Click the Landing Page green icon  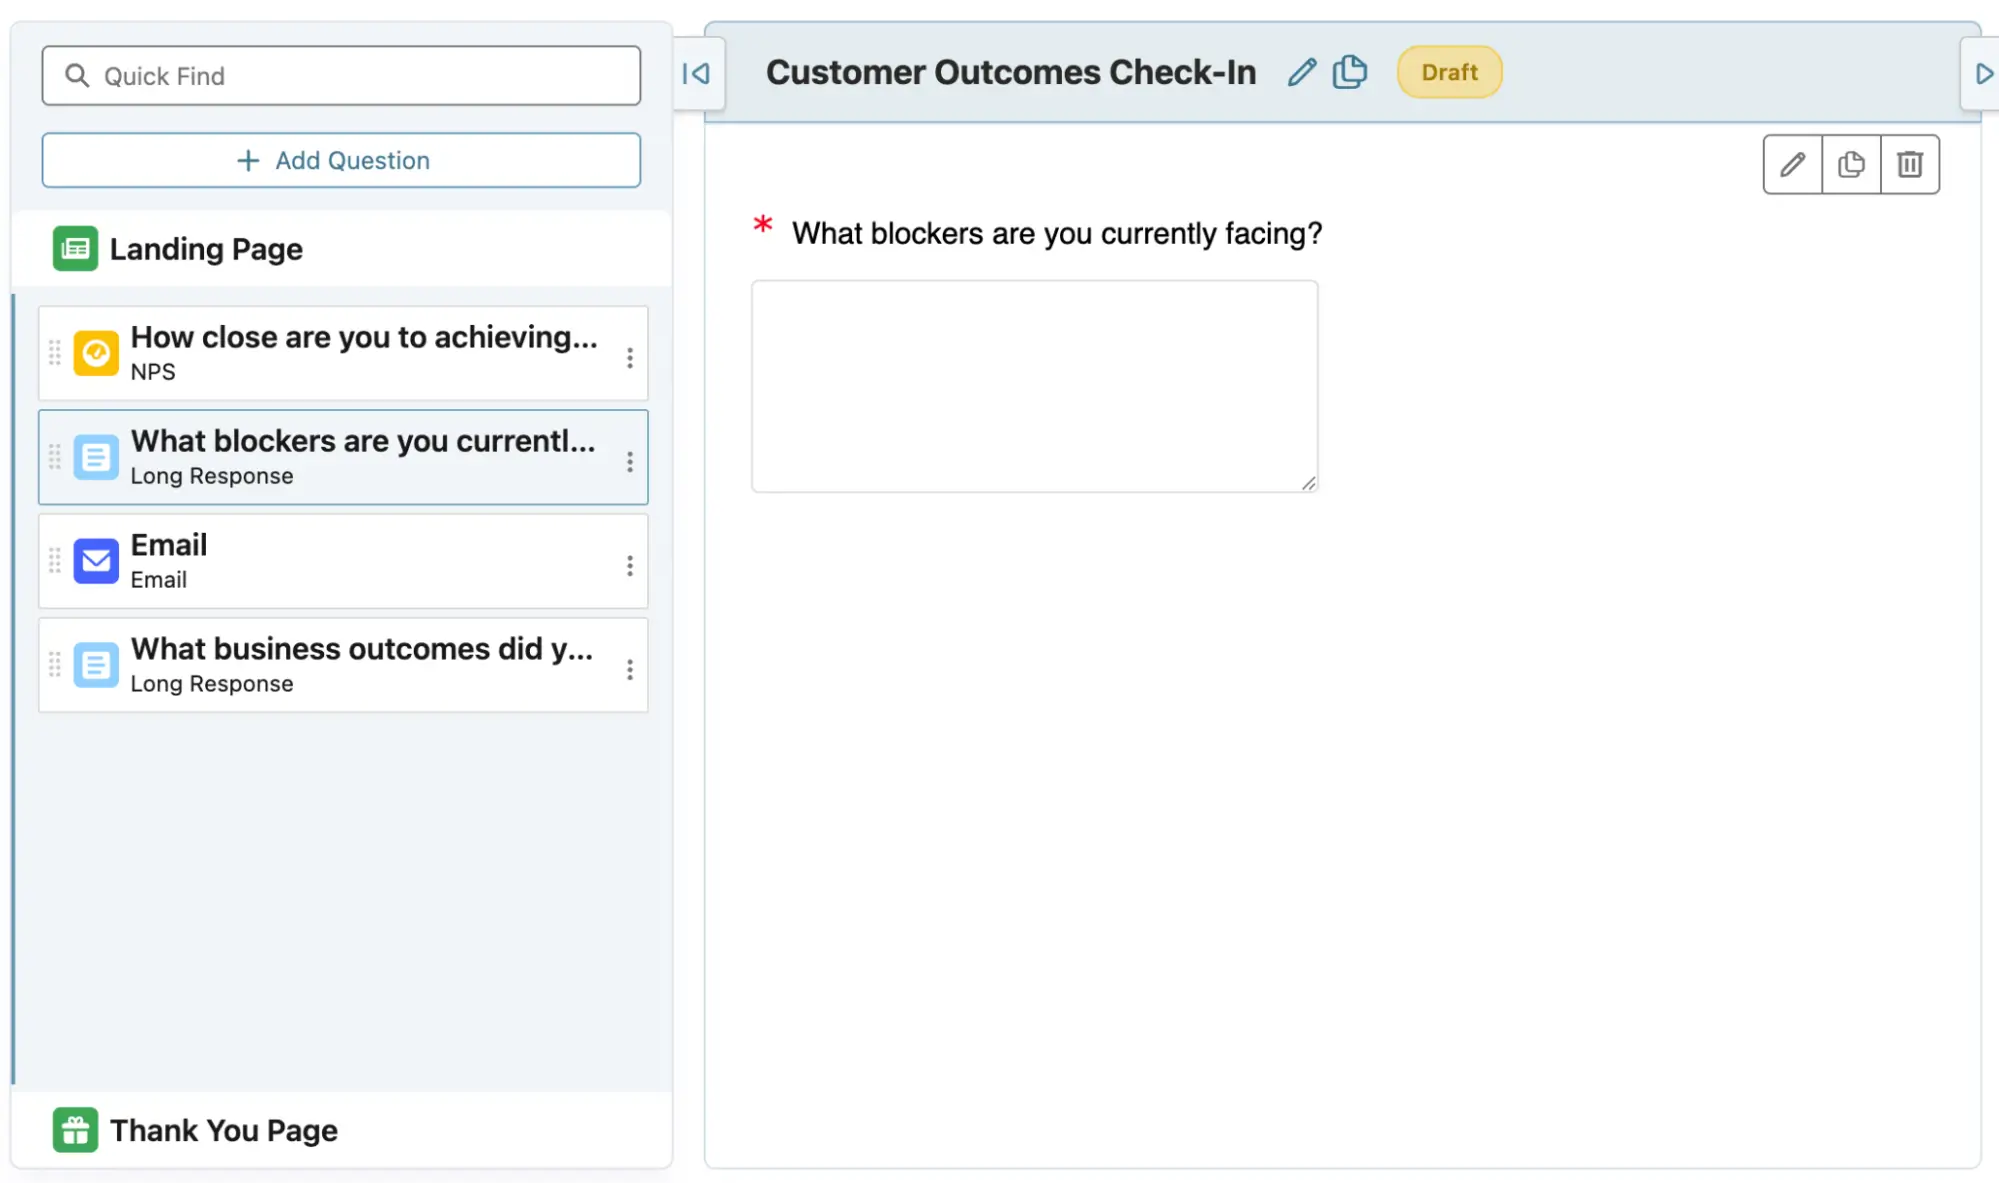pyautogui.click(x=75, y=249)
